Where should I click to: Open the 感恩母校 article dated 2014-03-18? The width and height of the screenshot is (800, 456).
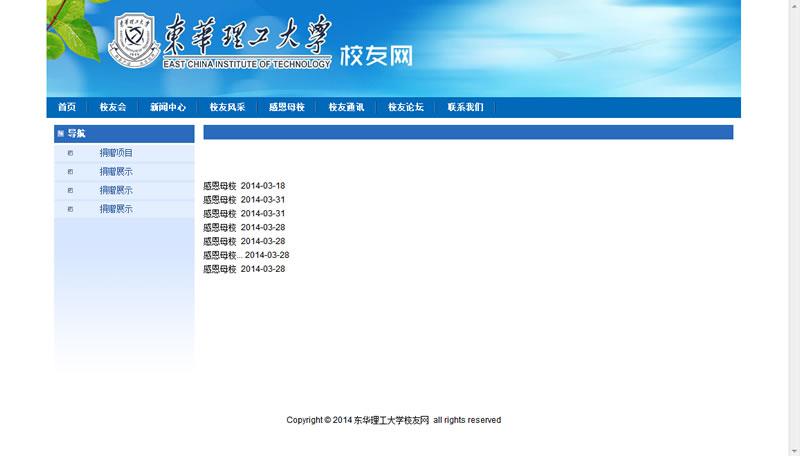(220, 186)
